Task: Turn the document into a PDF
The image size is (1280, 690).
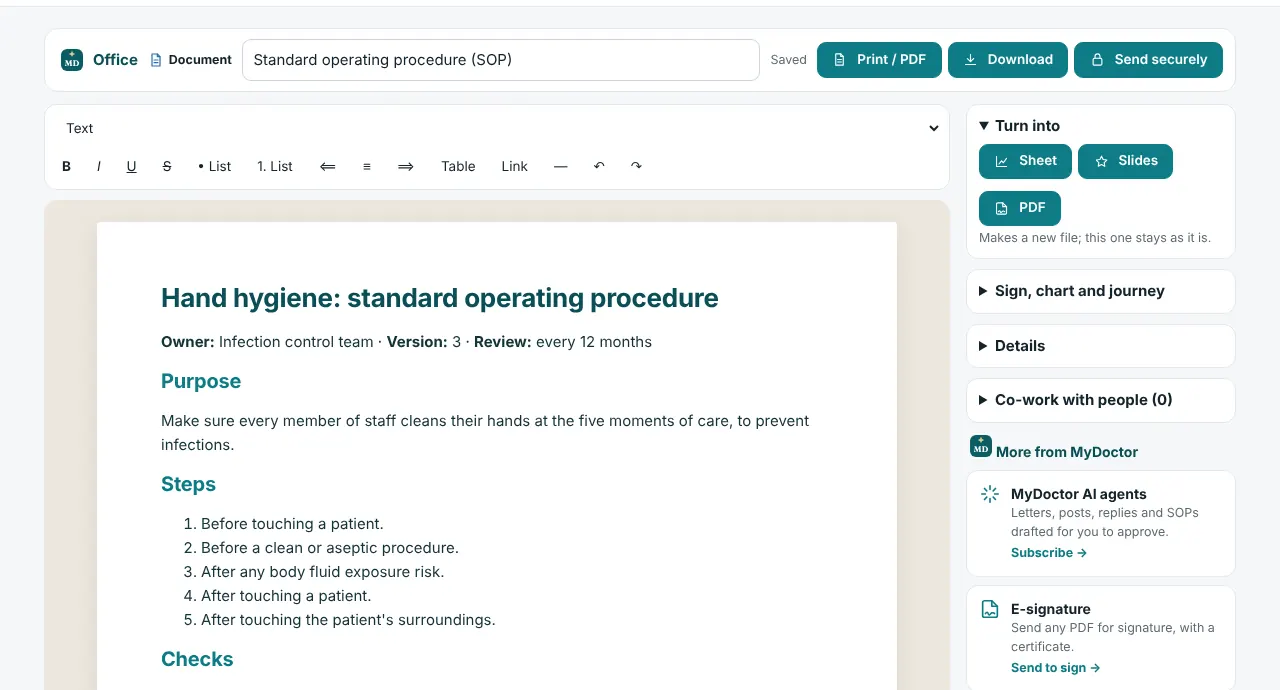Action: pyautogui.click(x=1020, y=208)
